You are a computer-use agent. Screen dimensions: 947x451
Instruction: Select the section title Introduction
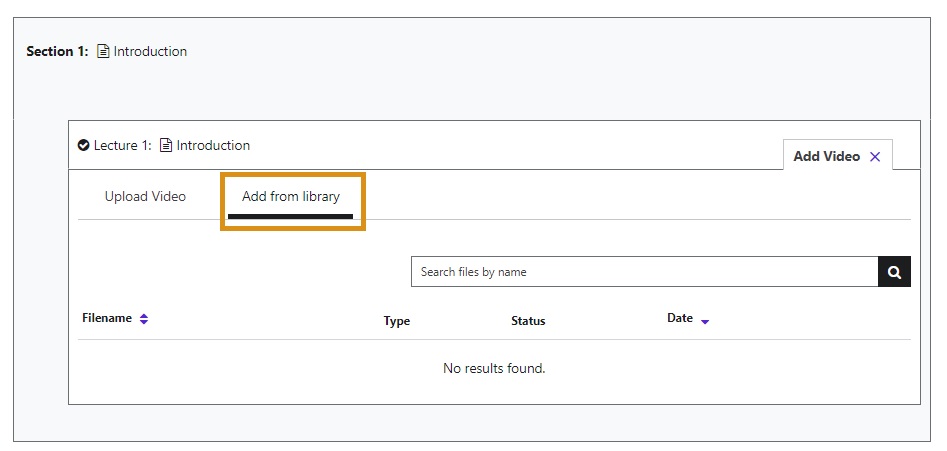[x=150, y=52]
